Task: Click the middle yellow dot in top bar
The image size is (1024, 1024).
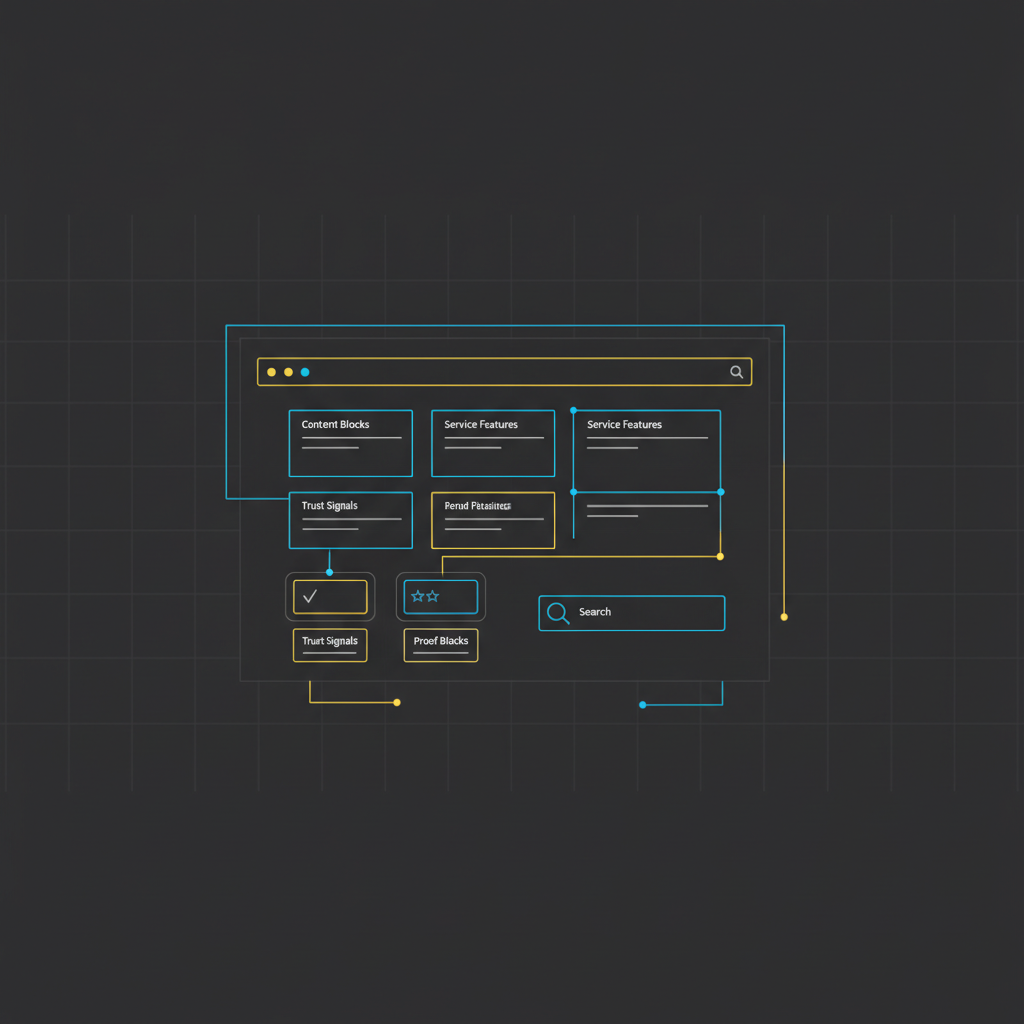Action: (x=289, y=372)
